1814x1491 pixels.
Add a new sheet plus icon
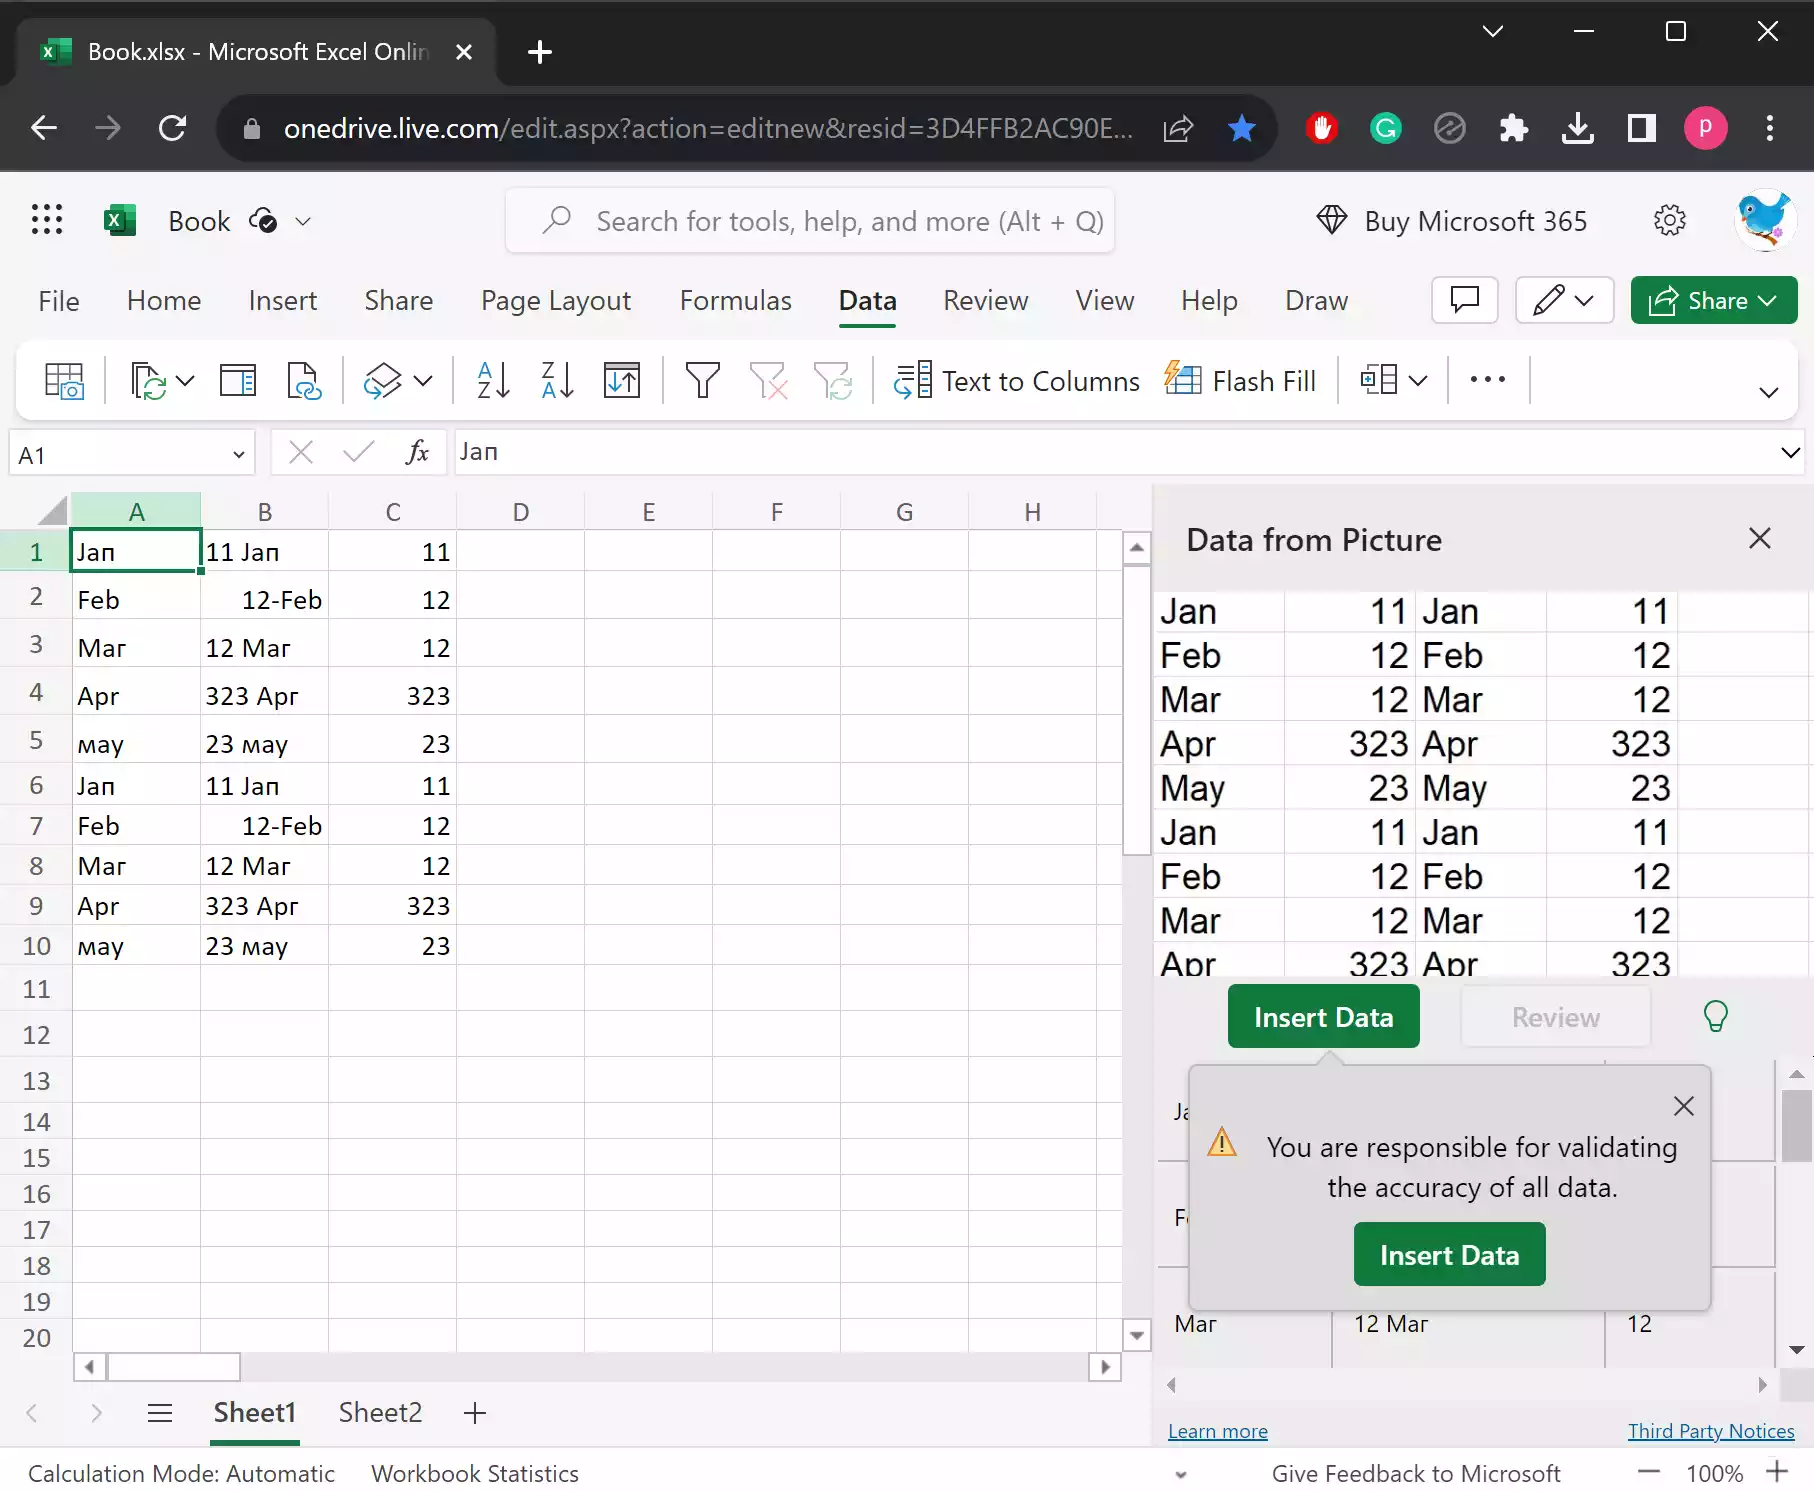(475, 1413)
